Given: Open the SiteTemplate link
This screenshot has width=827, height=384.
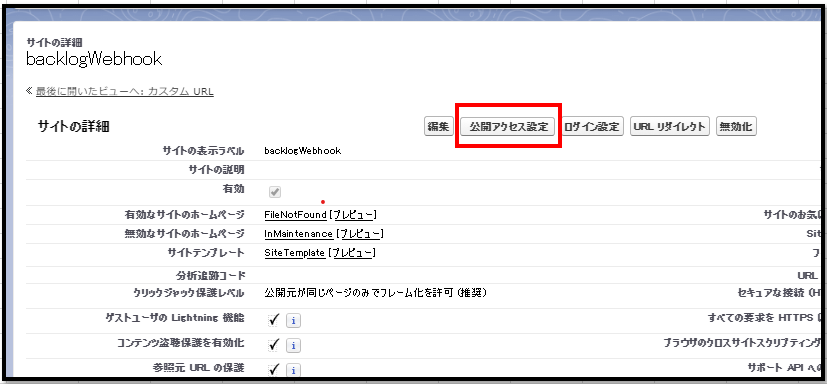Looking at the screenshot, I should 294,253.
